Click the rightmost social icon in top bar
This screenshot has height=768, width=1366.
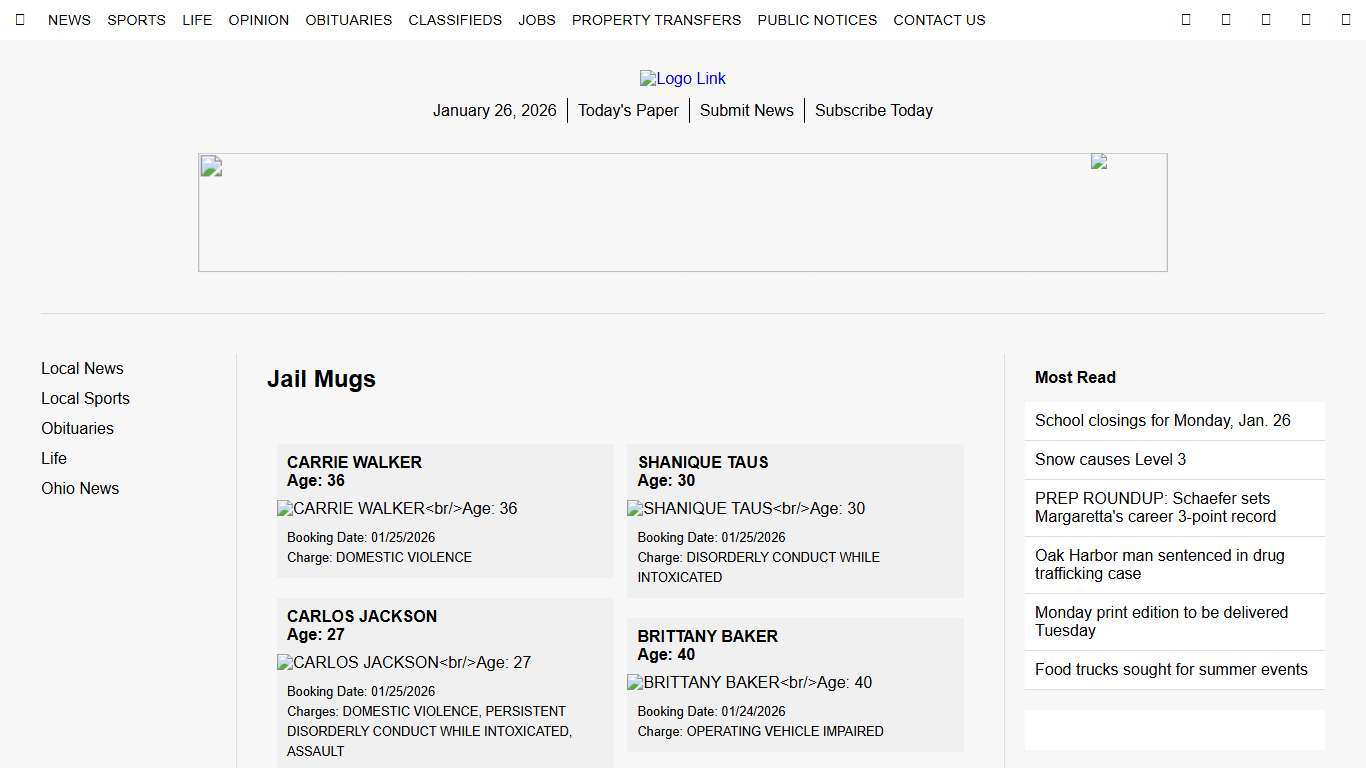pos(1345,19)
